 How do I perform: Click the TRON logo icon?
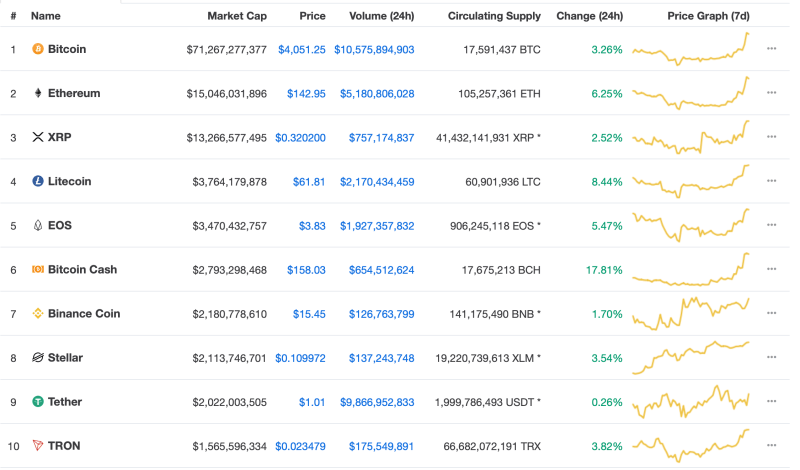(38, 445)
